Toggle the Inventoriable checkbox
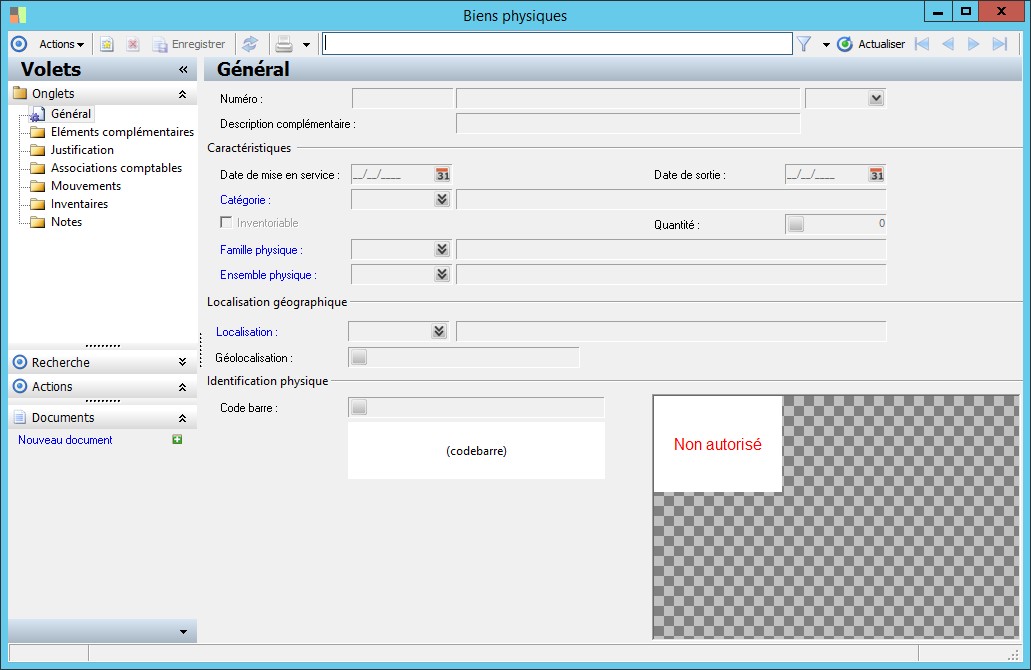This screenshot has height=670, width=1031. coord(227,223)
